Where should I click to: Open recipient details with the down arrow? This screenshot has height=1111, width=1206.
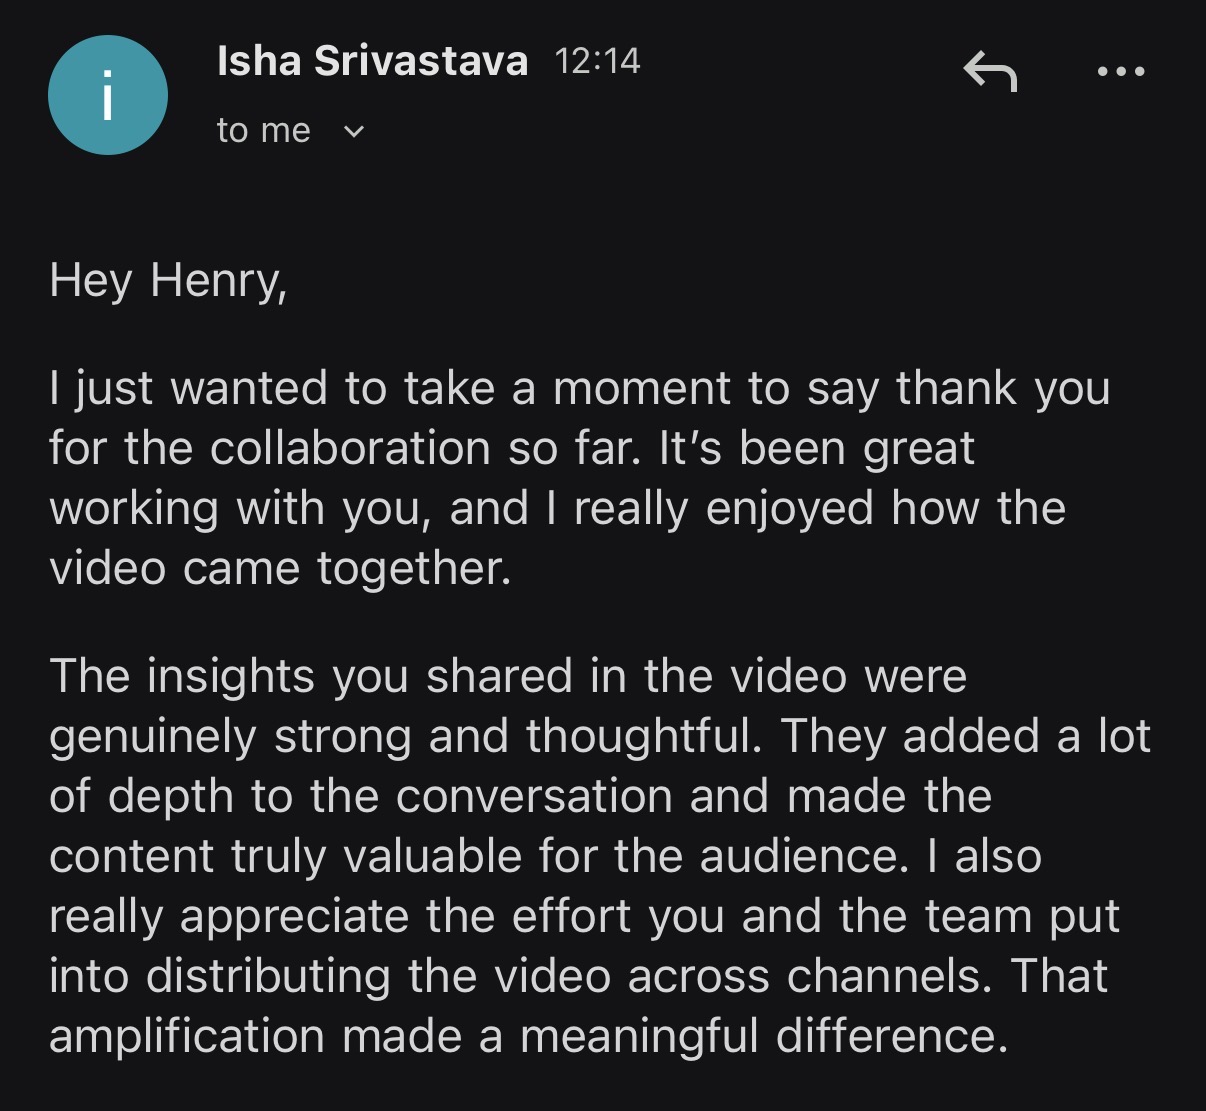(x=352, y=130)
